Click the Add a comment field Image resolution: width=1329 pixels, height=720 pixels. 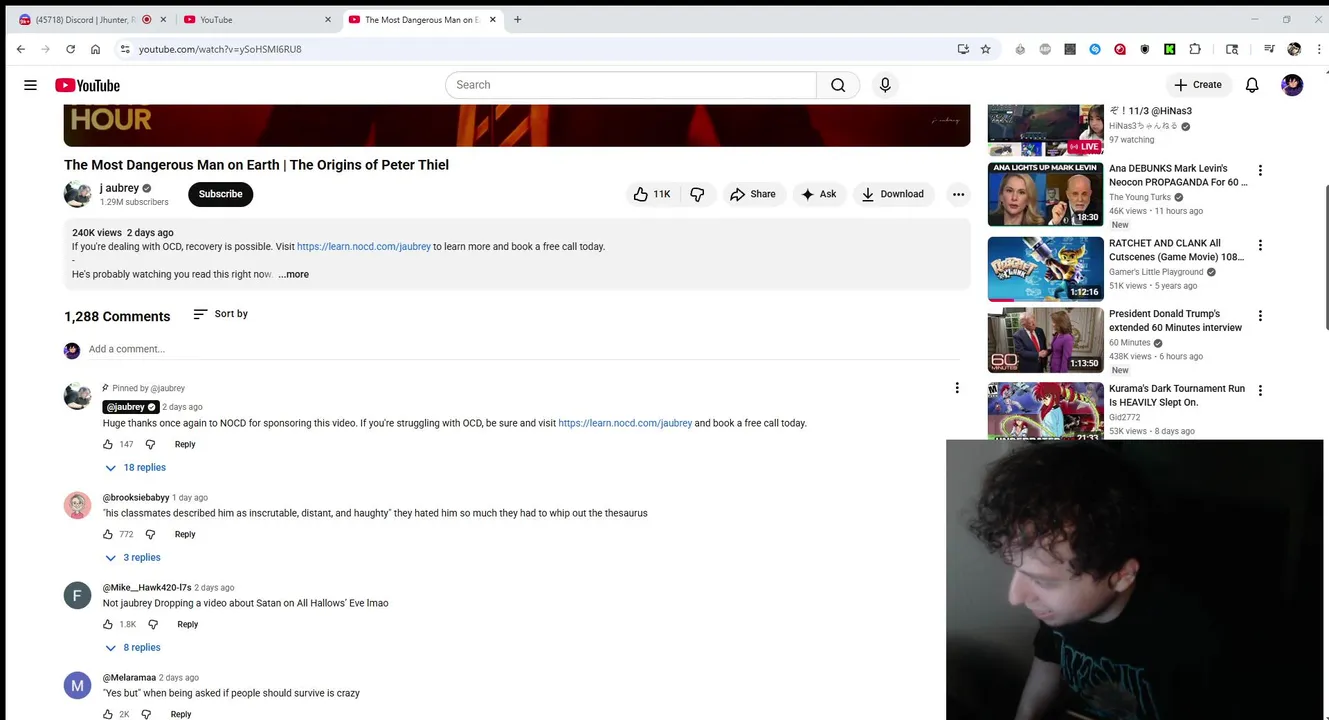click(523, 349)
